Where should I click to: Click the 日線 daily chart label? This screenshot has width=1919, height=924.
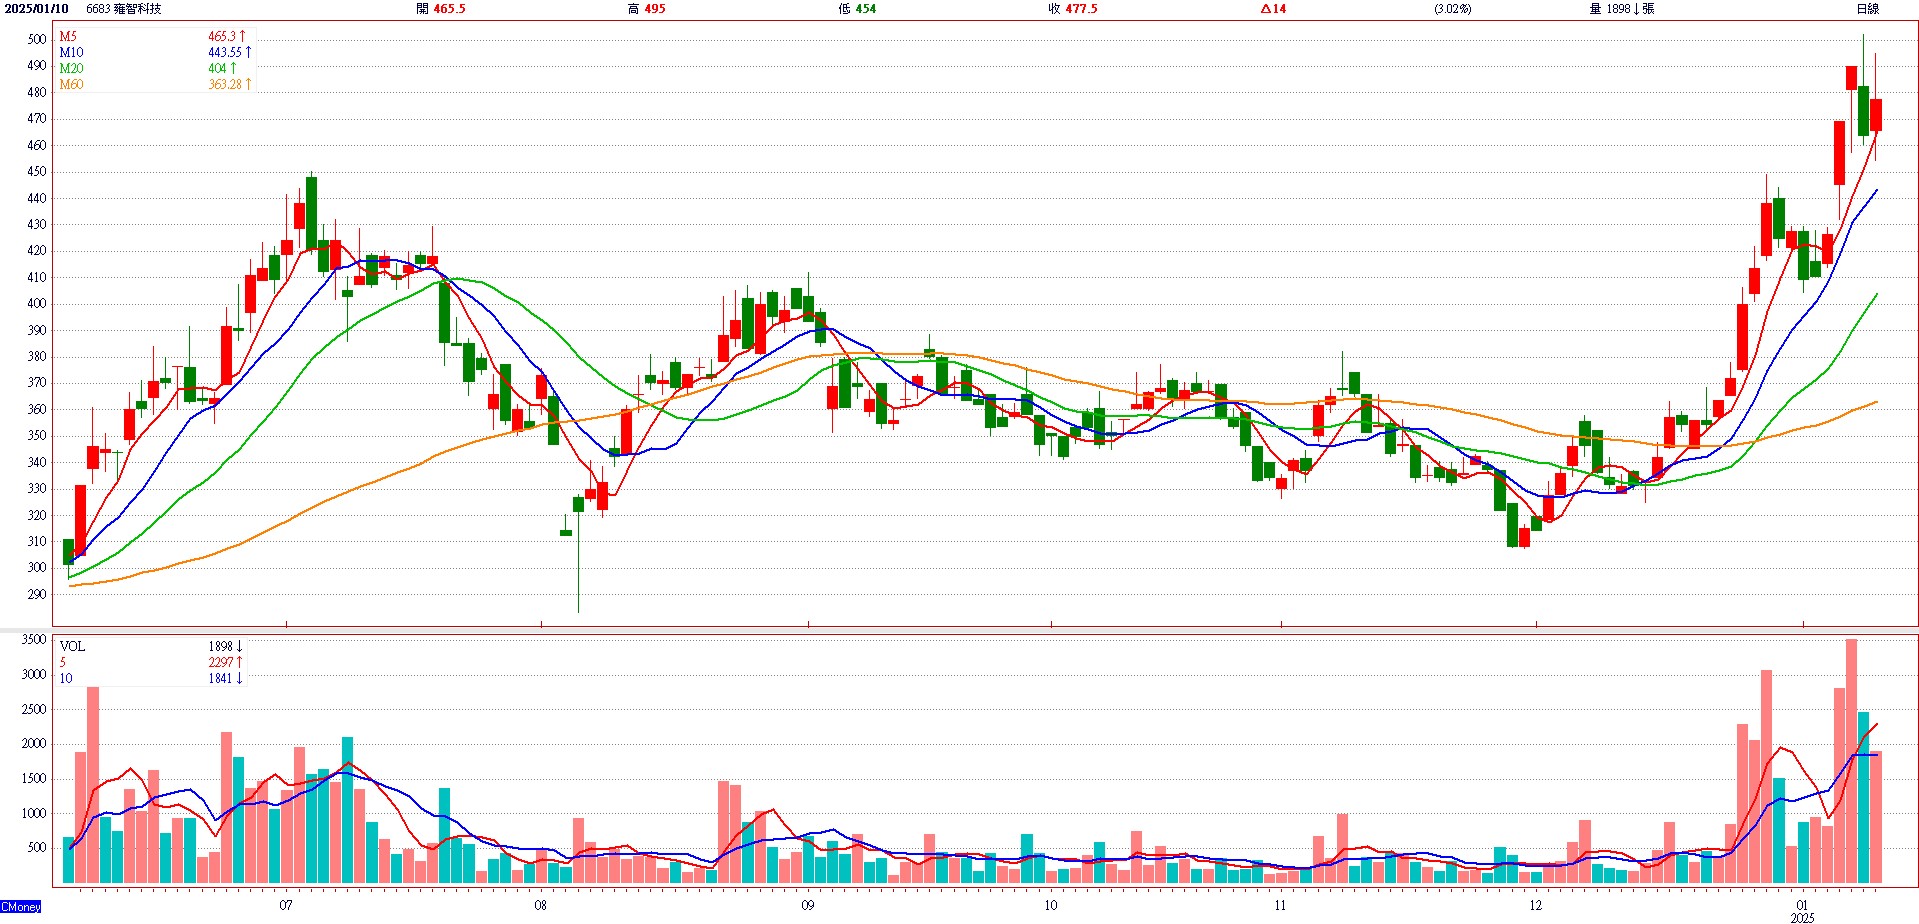pyautogui.click(x=1867, y=9)
